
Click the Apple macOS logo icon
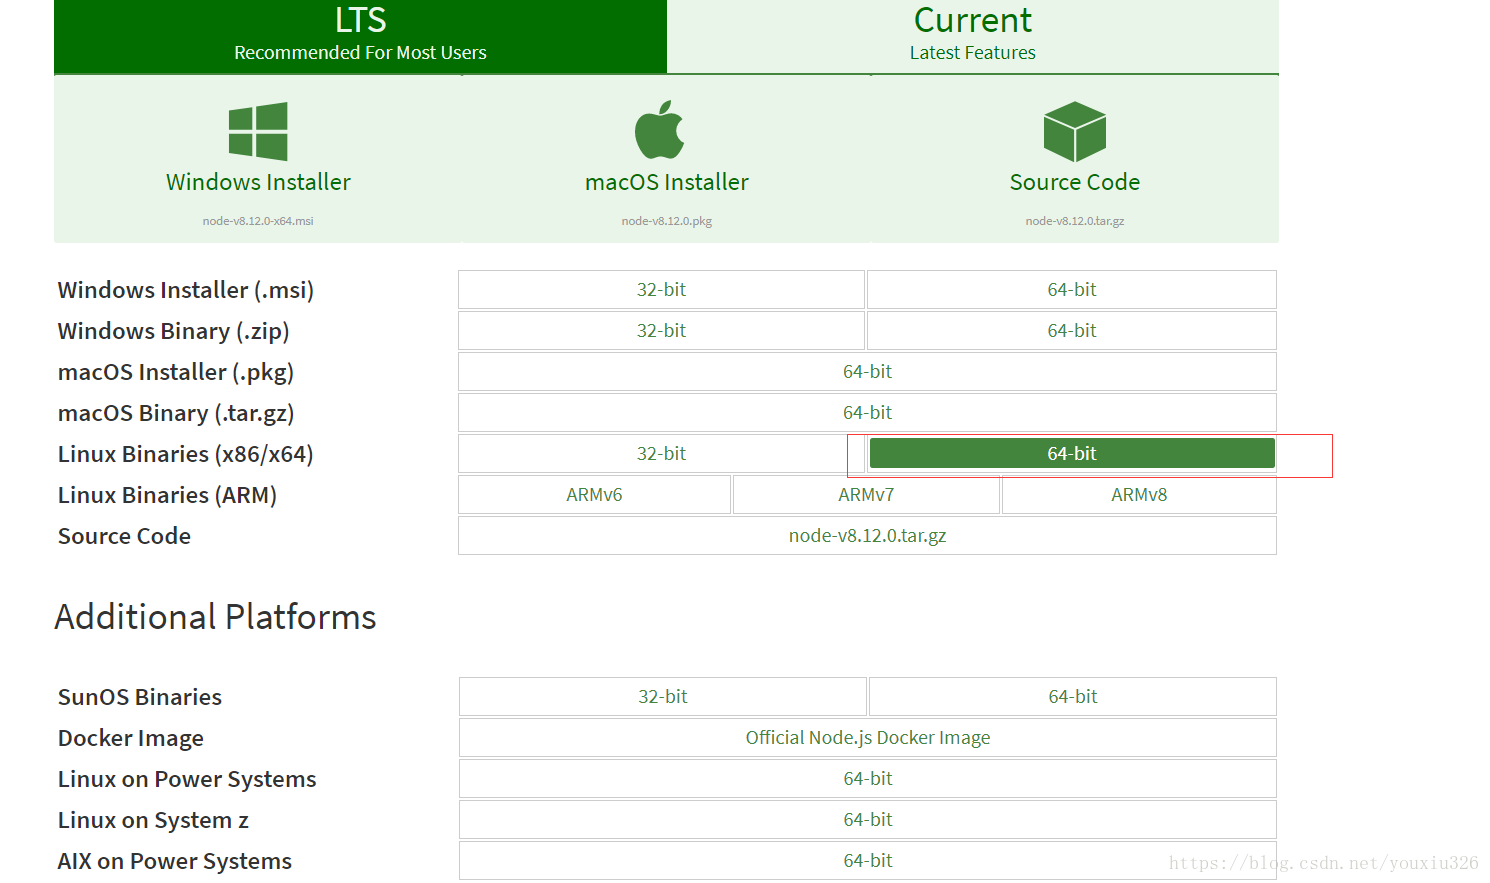tap(660, 130)
